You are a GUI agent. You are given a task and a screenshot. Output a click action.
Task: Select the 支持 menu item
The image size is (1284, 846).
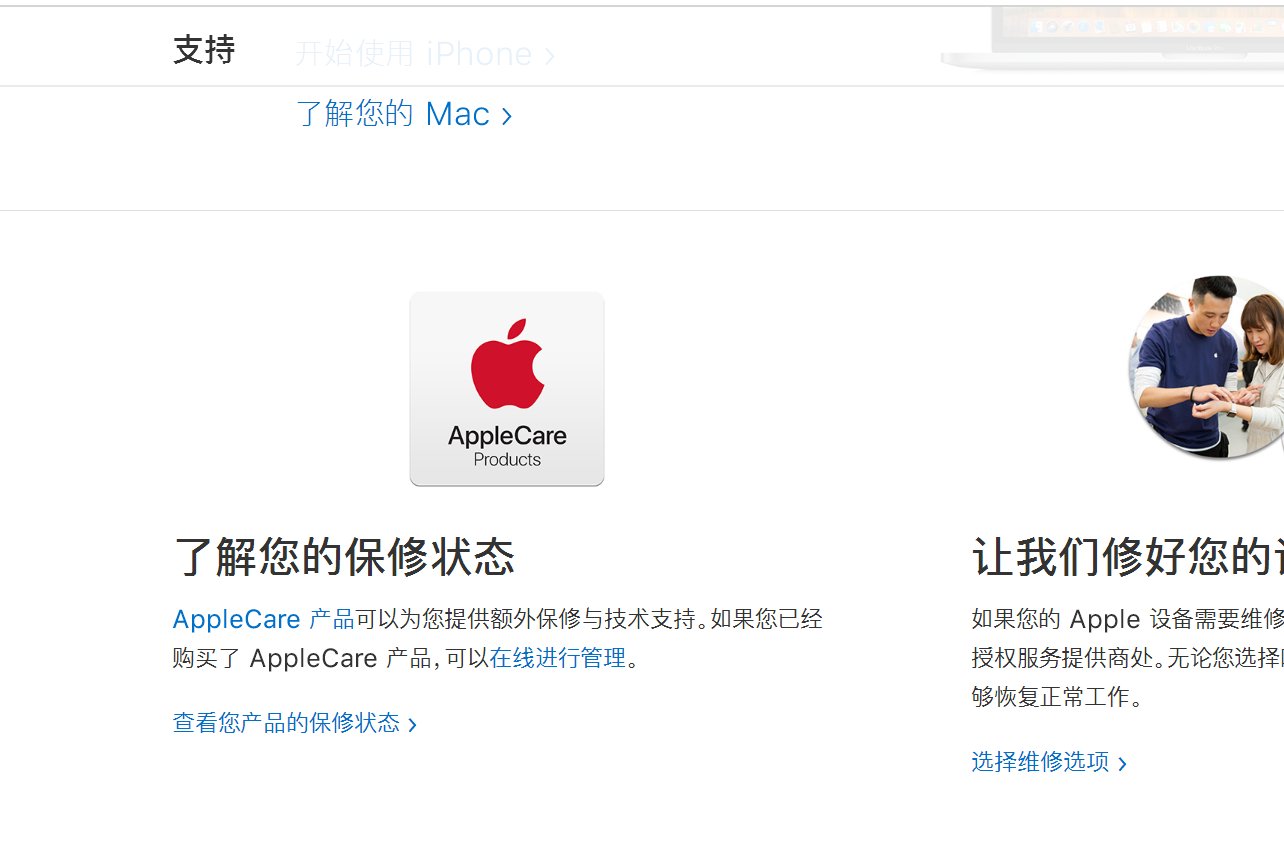pos(203,50)
